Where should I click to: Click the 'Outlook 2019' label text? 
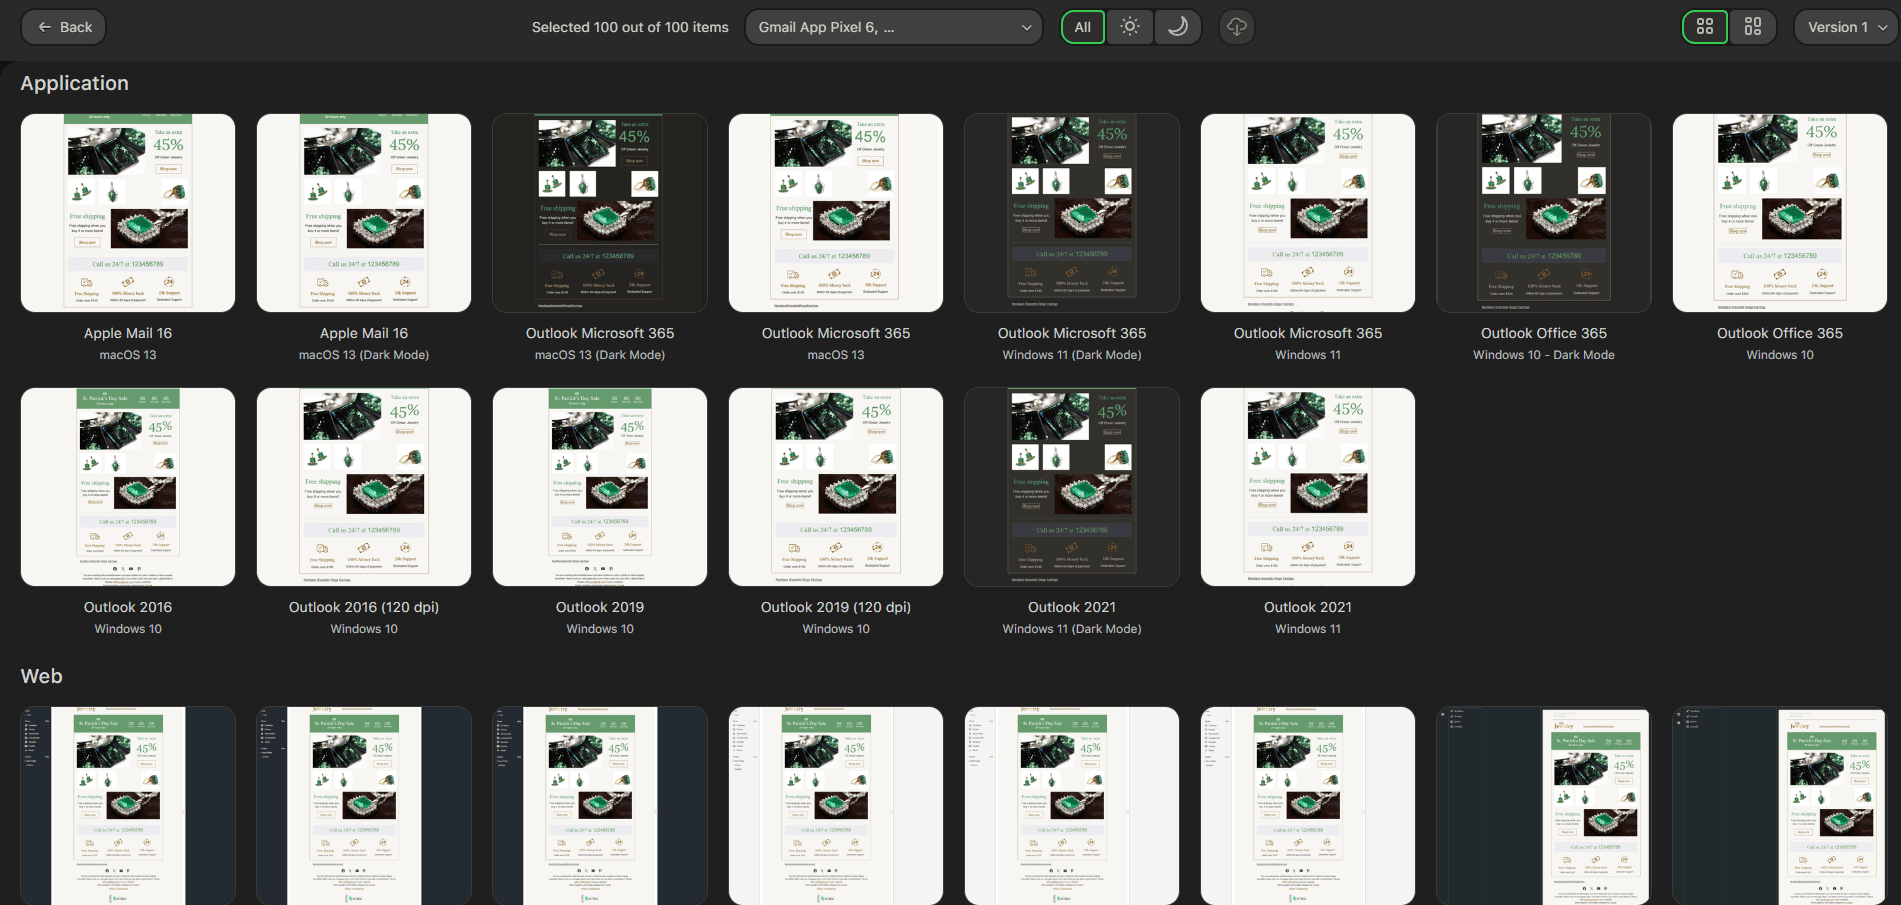point(600,607)
